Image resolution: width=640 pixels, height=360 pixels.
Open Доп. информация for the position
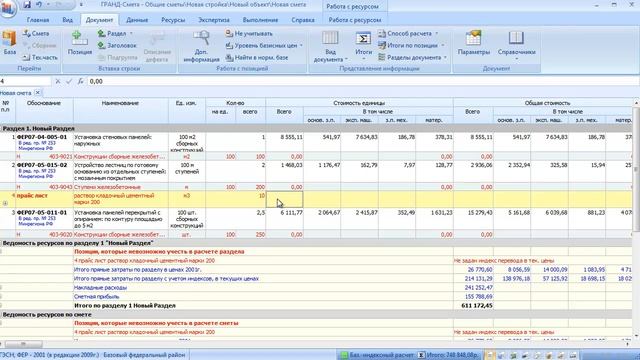tap(201, 46)
